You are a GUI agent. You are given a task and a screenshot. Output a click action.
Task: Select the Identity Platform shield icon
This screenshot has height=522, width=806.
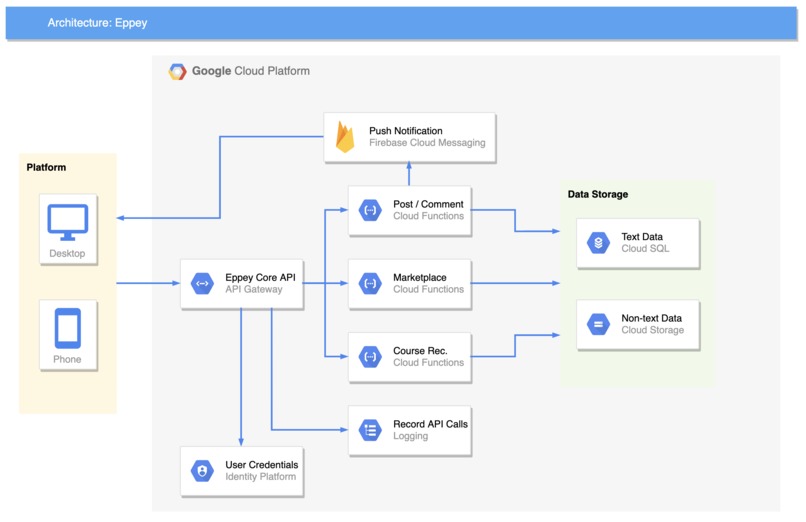point(203,471)
